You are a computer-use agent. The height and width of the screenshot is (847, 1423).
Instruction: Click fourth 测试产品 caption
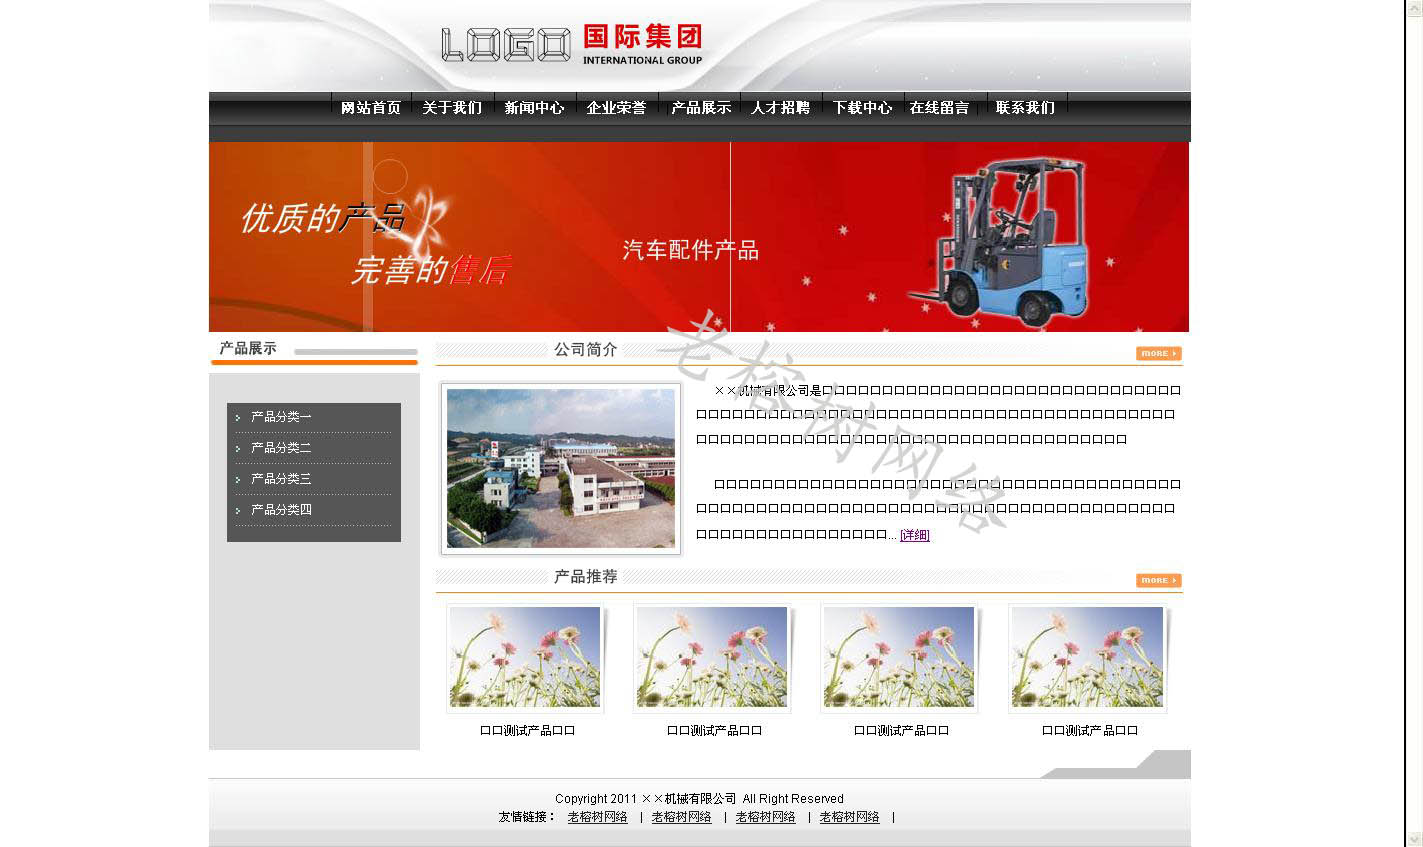pyautogui.click(x=1090, y=731)
